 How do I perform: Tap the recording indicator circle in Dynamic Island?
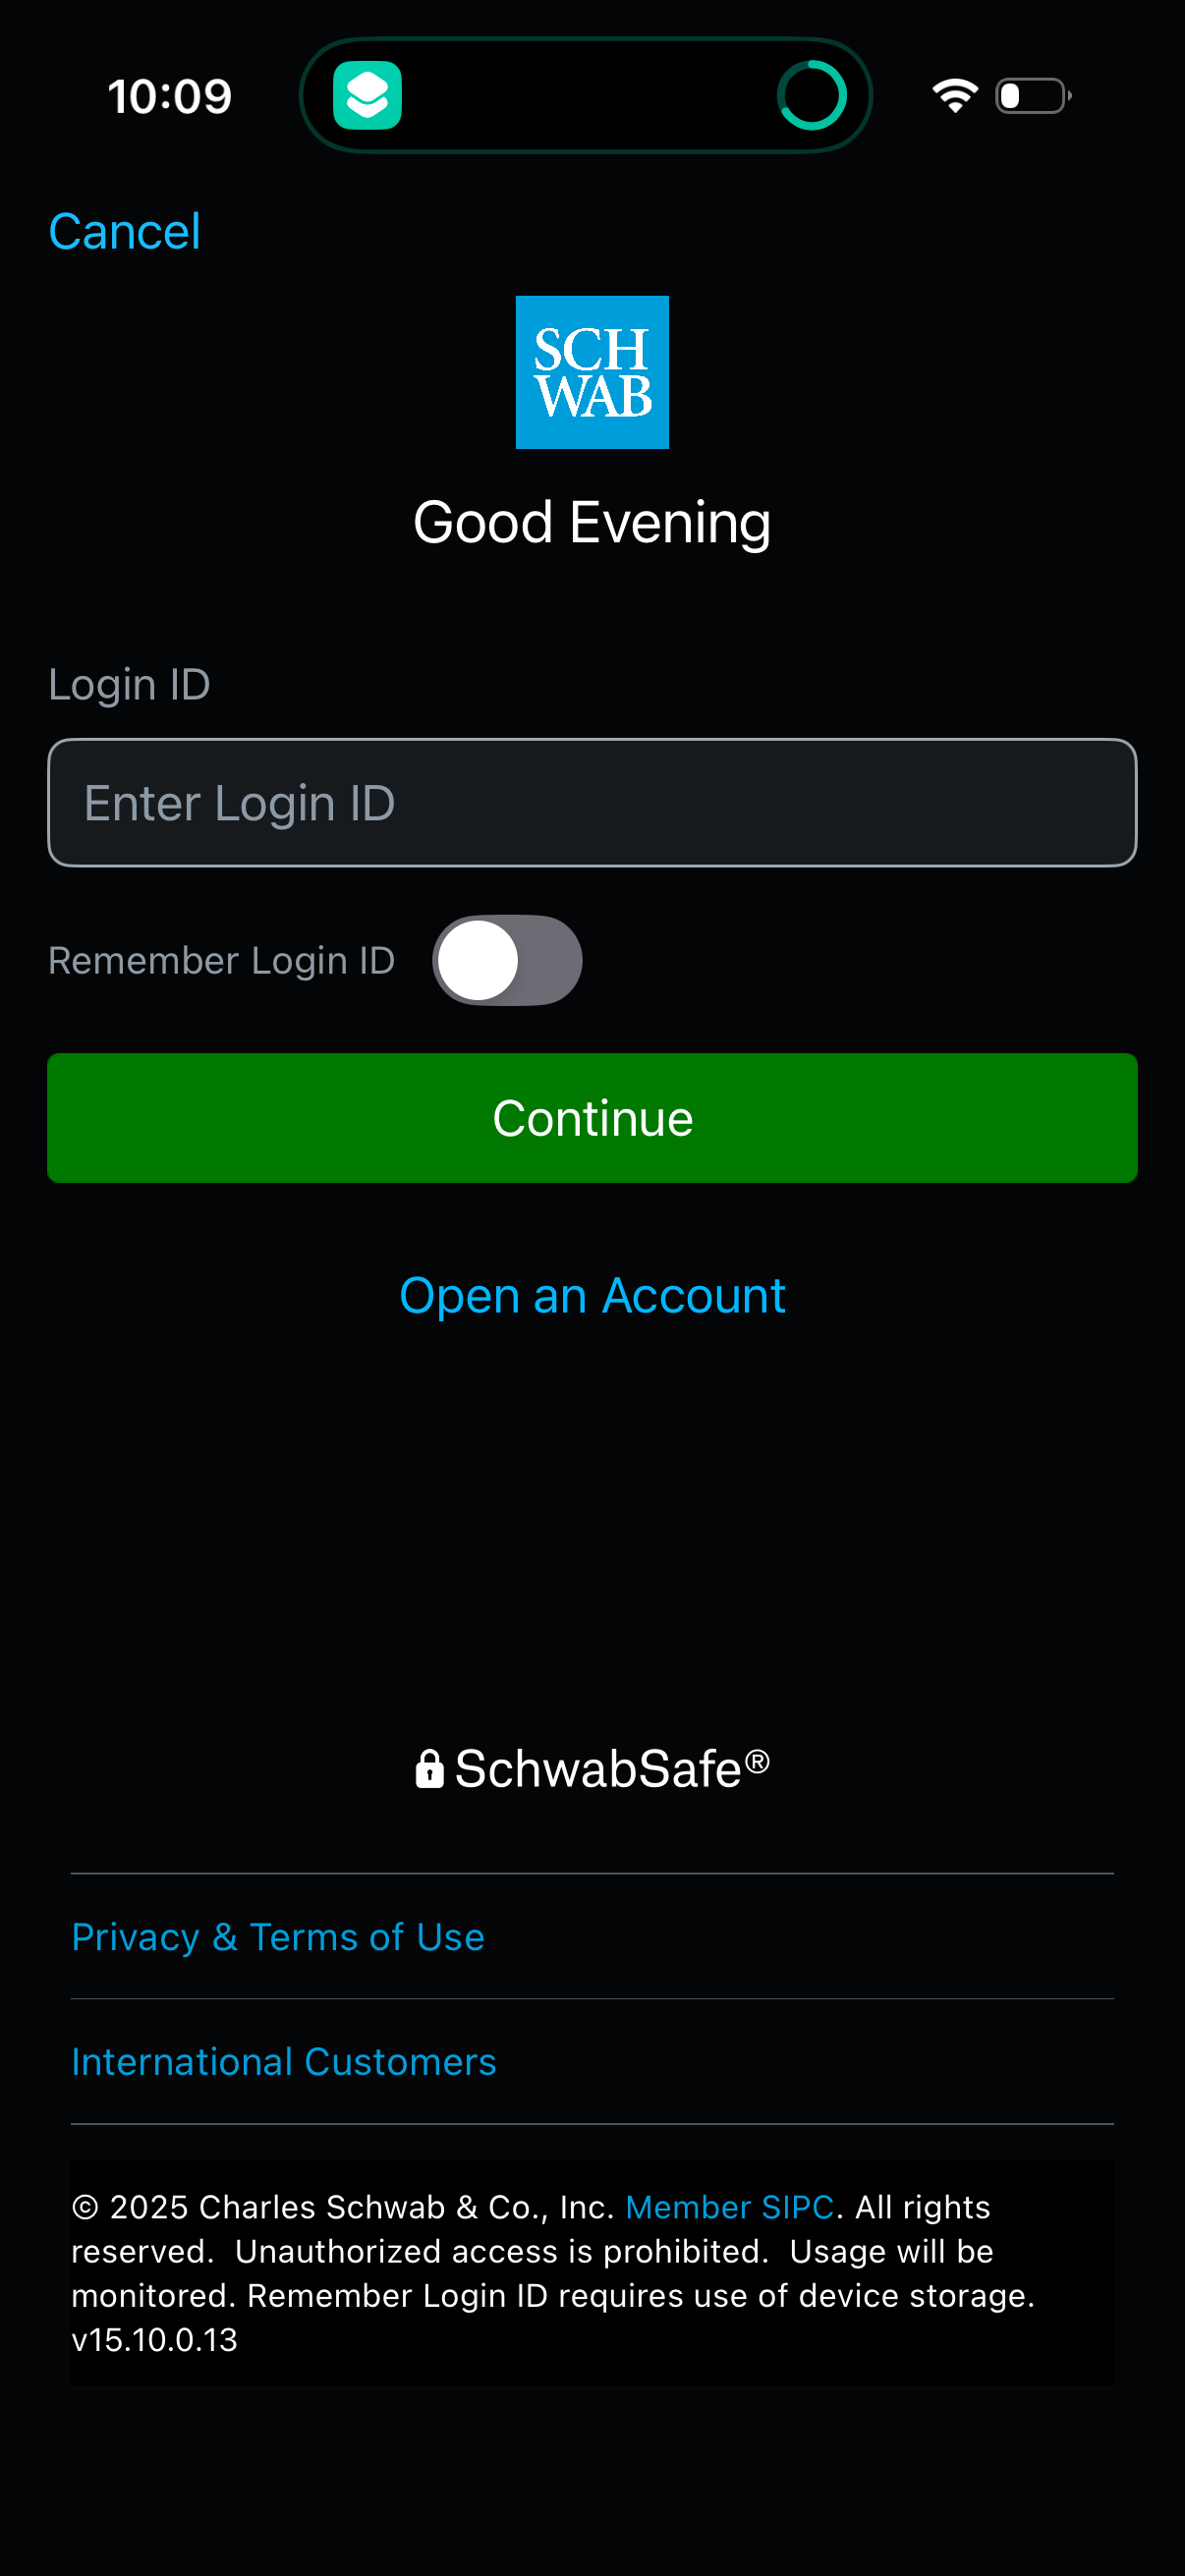coord(812,94)
